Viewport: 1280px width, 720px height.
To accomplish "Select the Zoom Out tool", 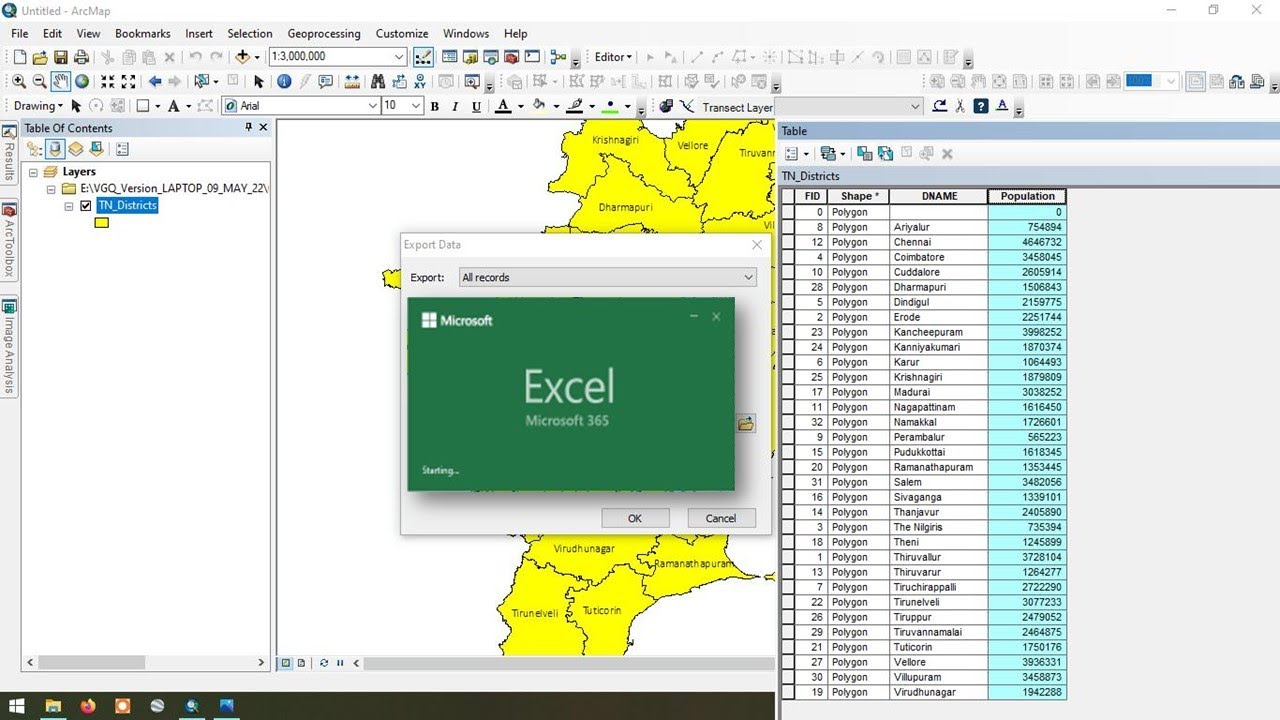I will click(39, 81).
